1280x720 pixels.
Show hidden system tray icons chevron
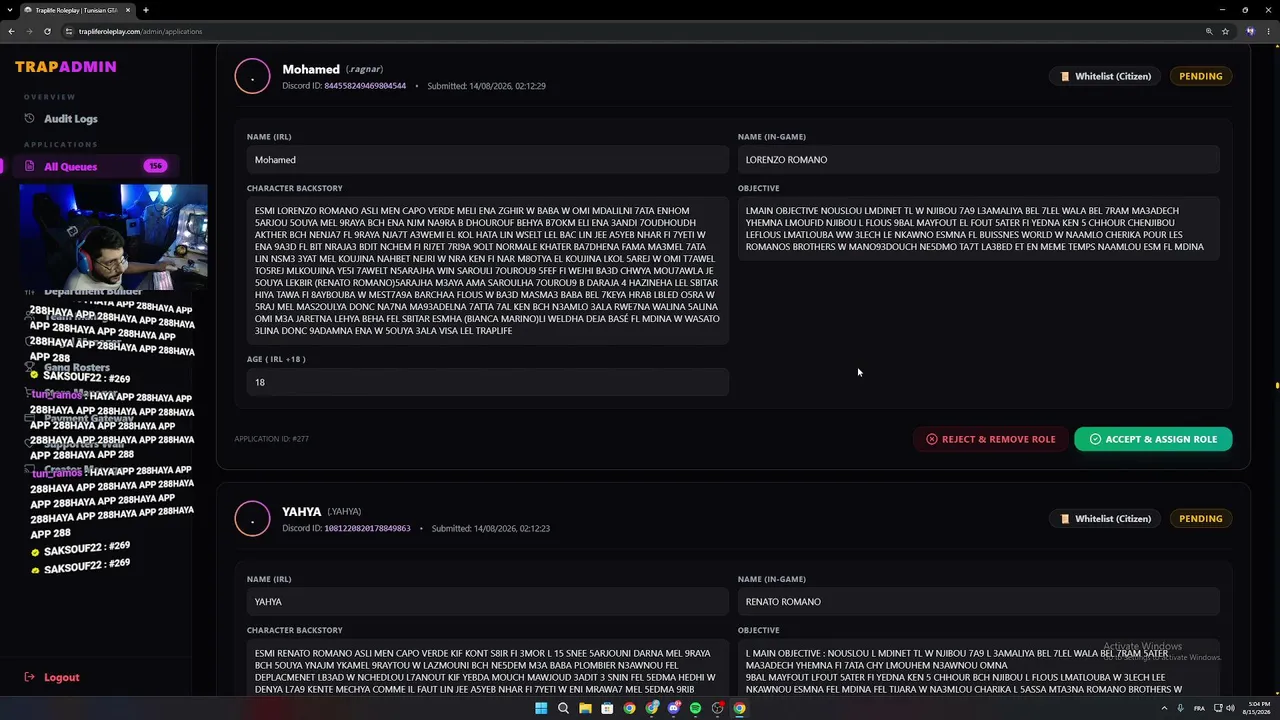pos(1163,708)
